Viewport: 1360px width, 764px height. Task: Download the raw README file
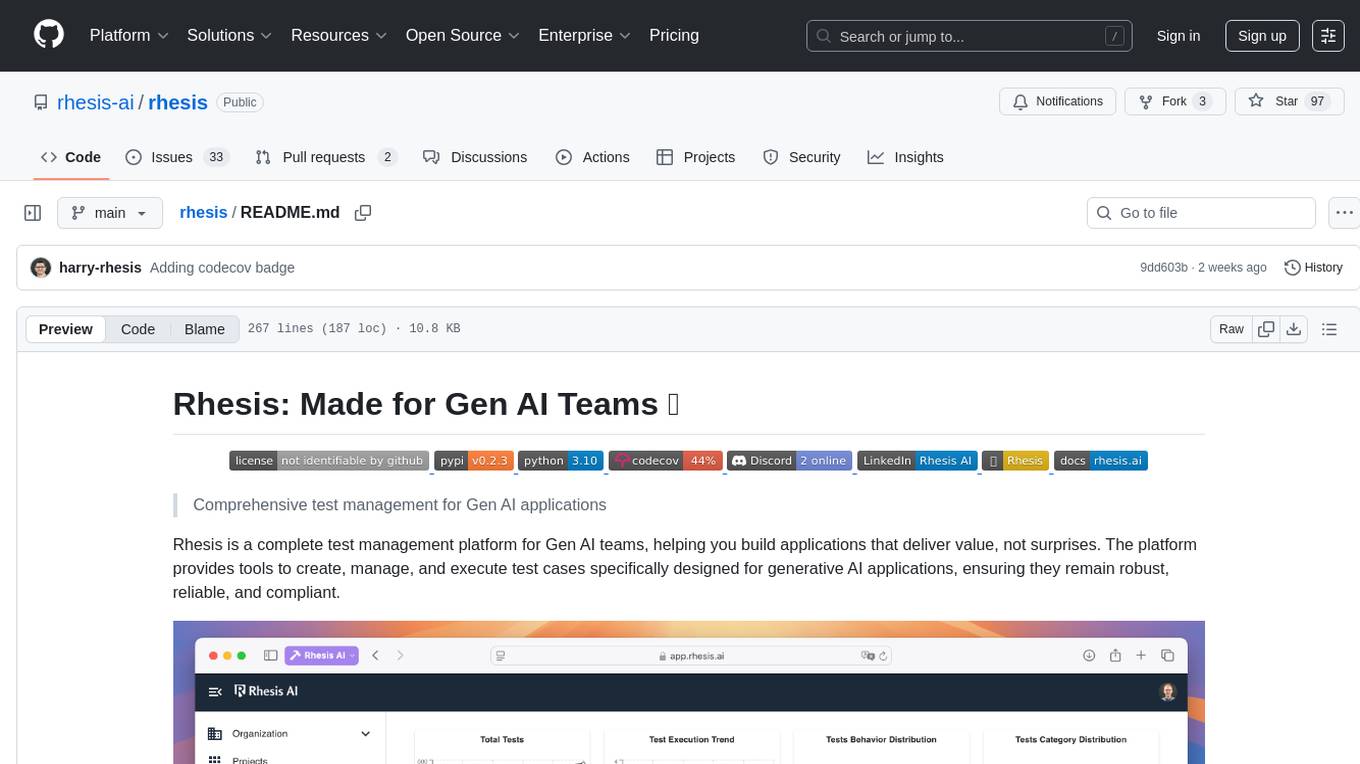click(x=1293, y=329)
